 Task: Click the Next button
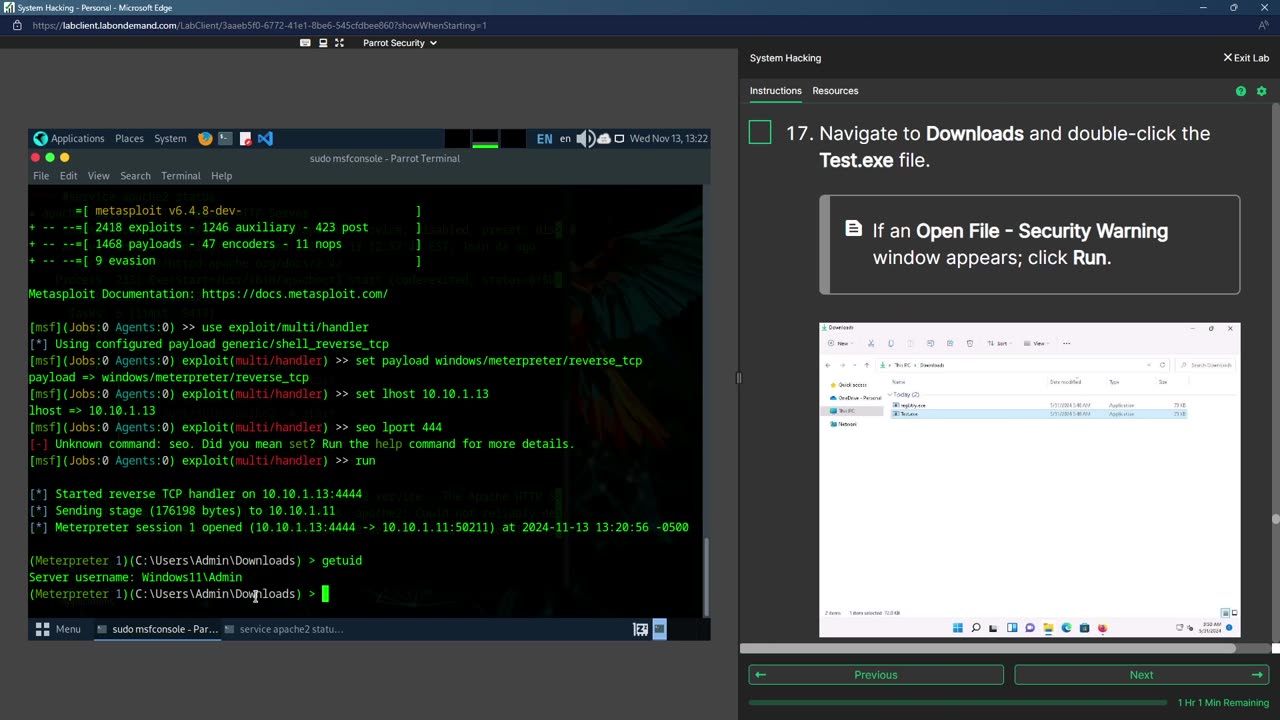[x=1142, y=675]
